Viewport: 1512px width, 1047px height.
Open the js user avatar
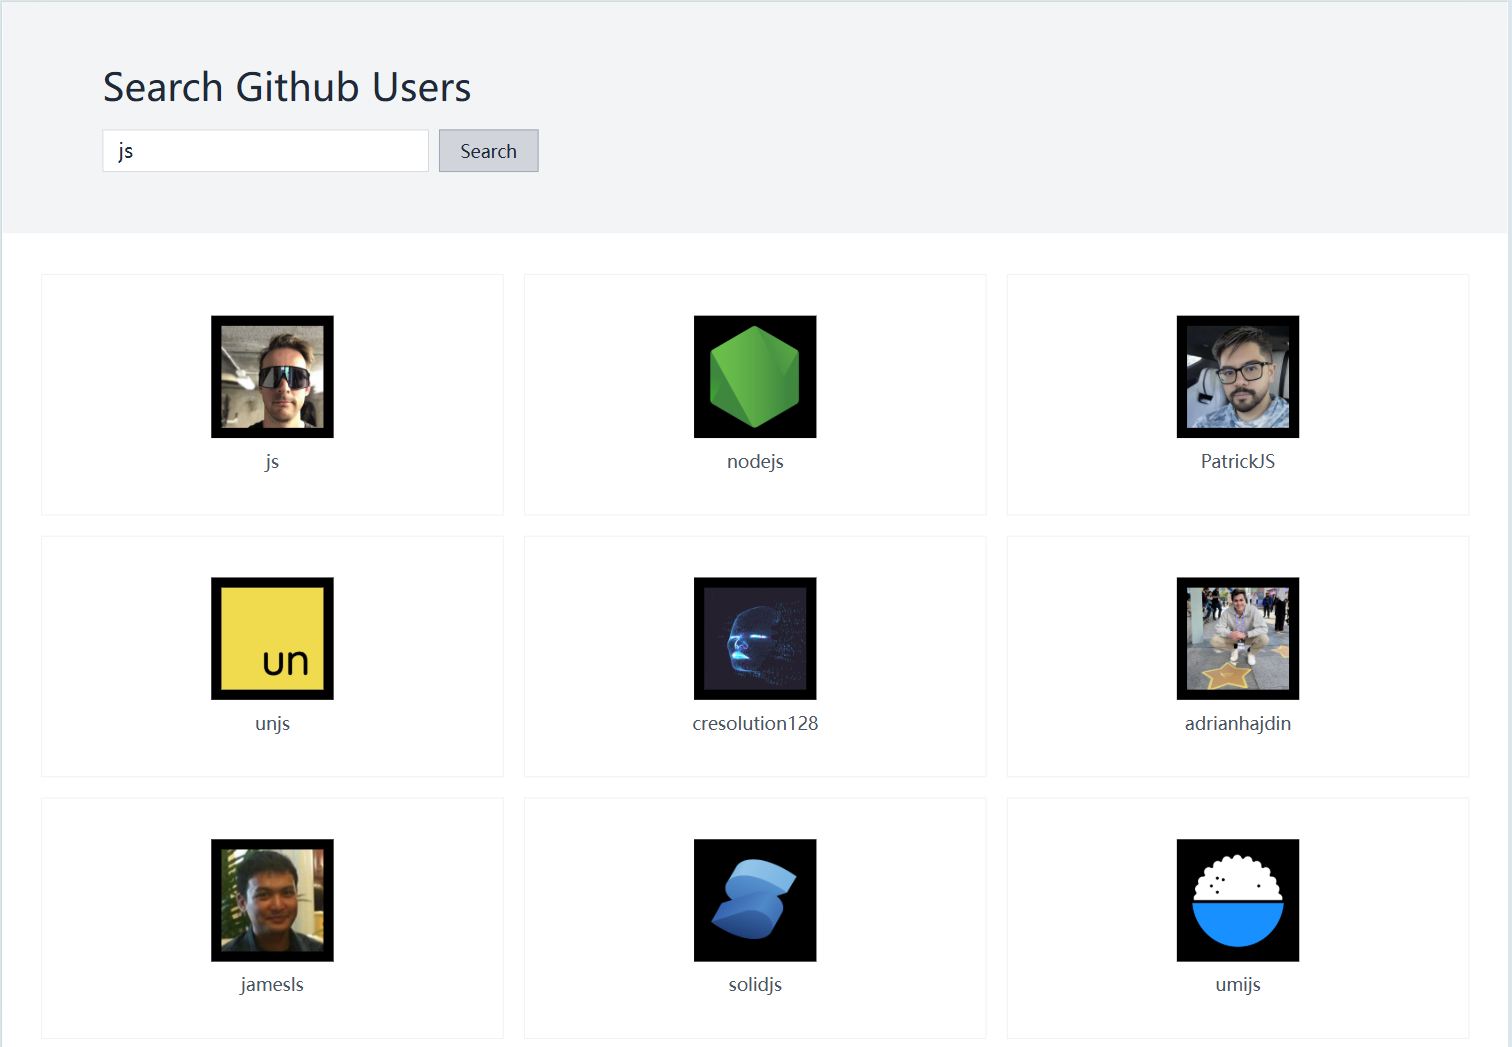point(272,377)
